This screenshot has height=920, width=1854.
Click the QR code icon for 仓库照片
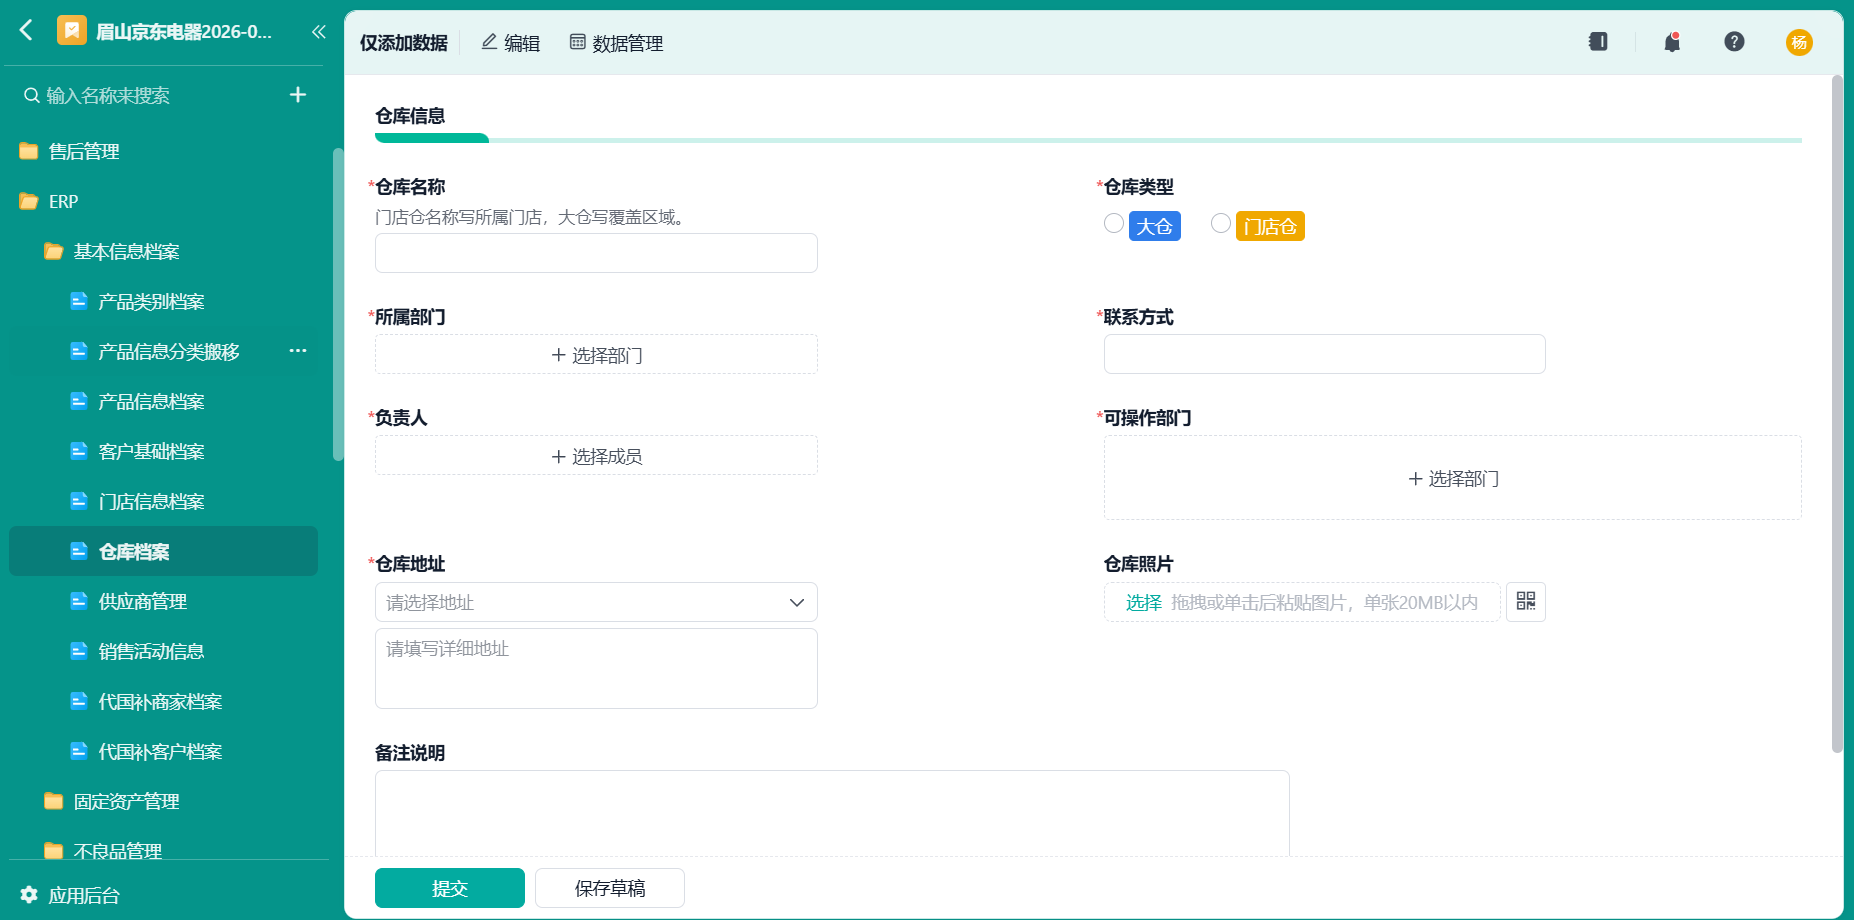(1526, 602)
